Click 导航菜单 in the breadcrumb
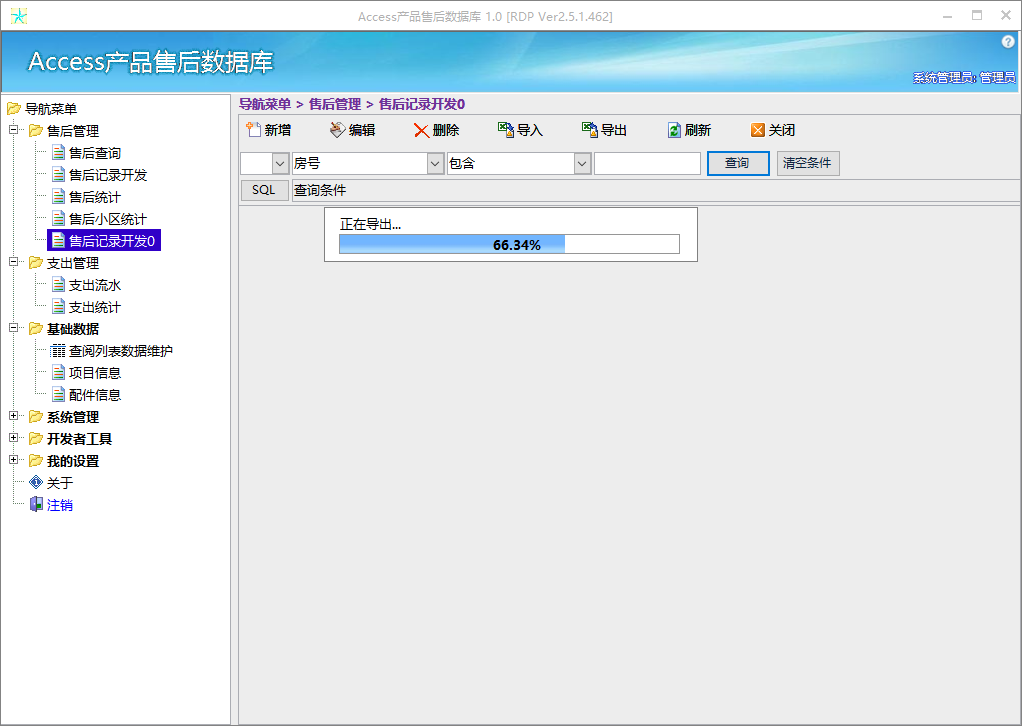This screenshot has height=726, width=1022. pos(265,104)
